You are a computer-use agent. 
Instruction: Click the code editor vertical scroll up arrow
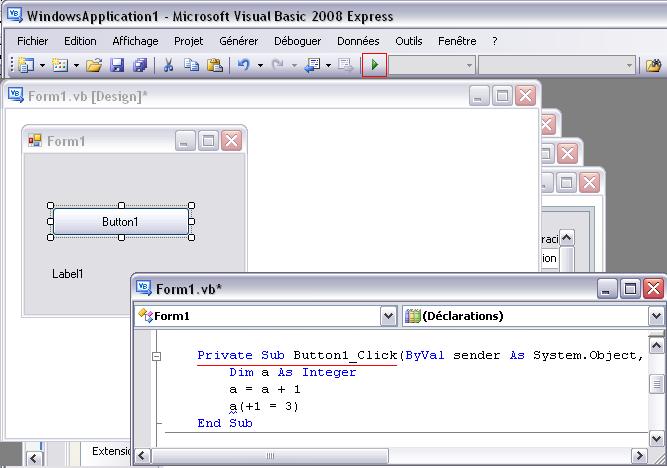pos(656,346)
